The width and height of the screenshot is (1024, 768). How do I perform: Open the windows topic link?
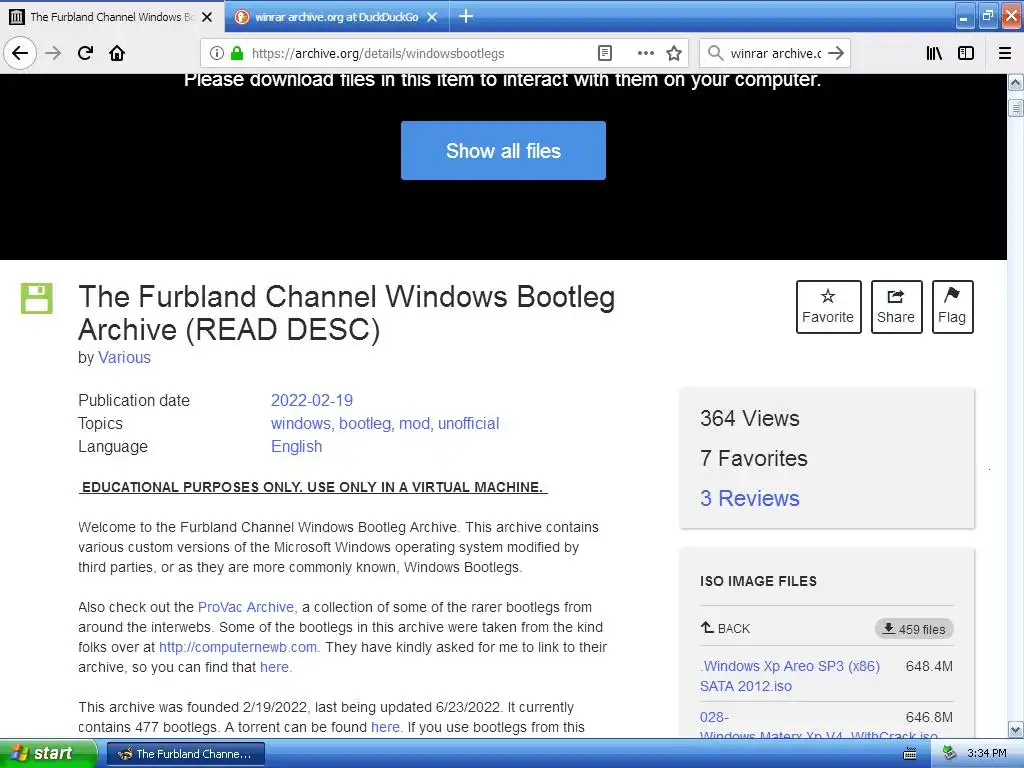(300, 423)
